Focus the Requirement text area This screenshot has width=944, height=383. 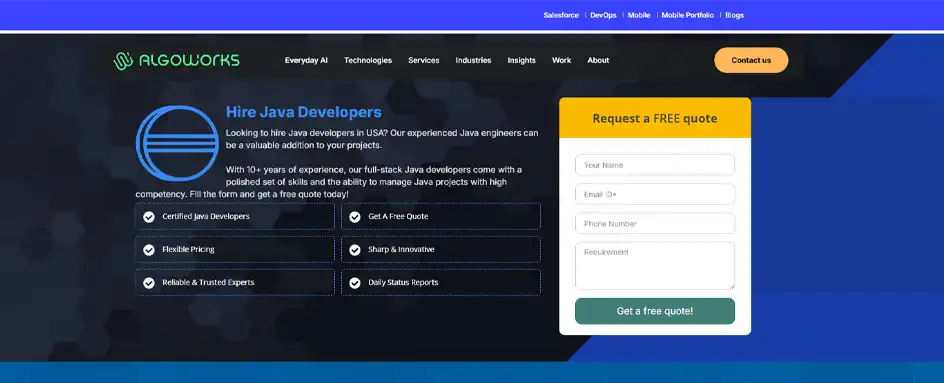(655, 266)
